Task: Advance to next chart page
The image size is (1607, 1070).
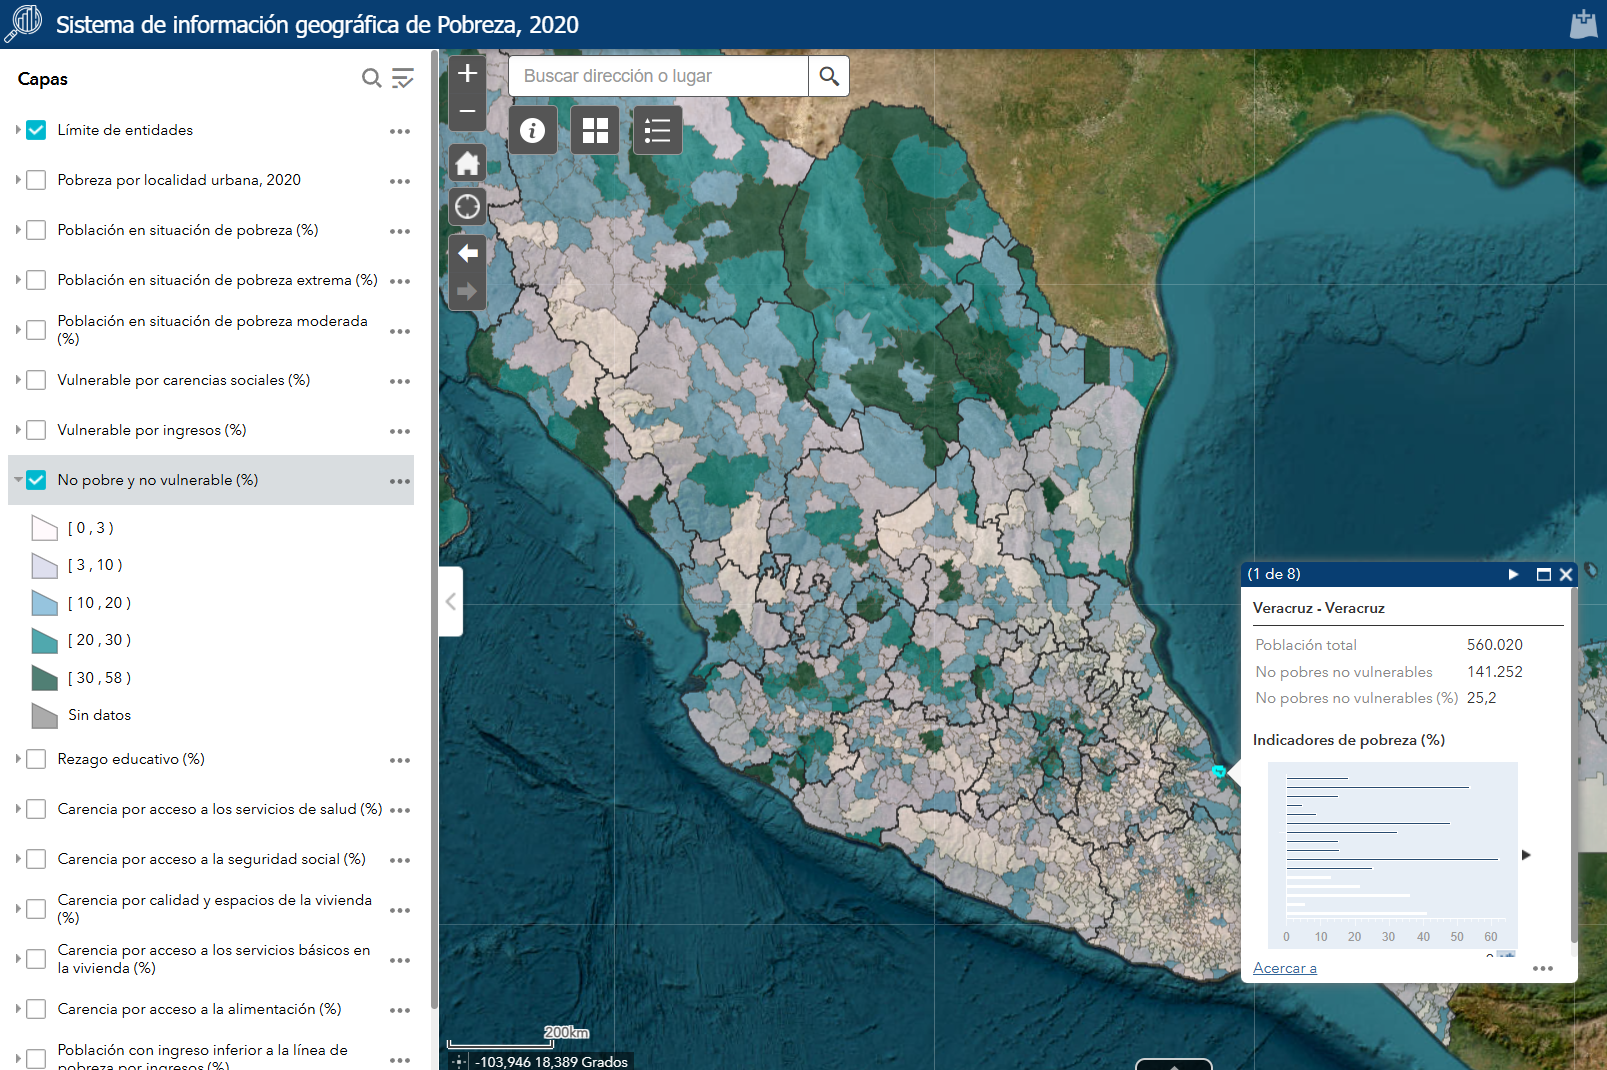Action: click(x=1526, y=855)
